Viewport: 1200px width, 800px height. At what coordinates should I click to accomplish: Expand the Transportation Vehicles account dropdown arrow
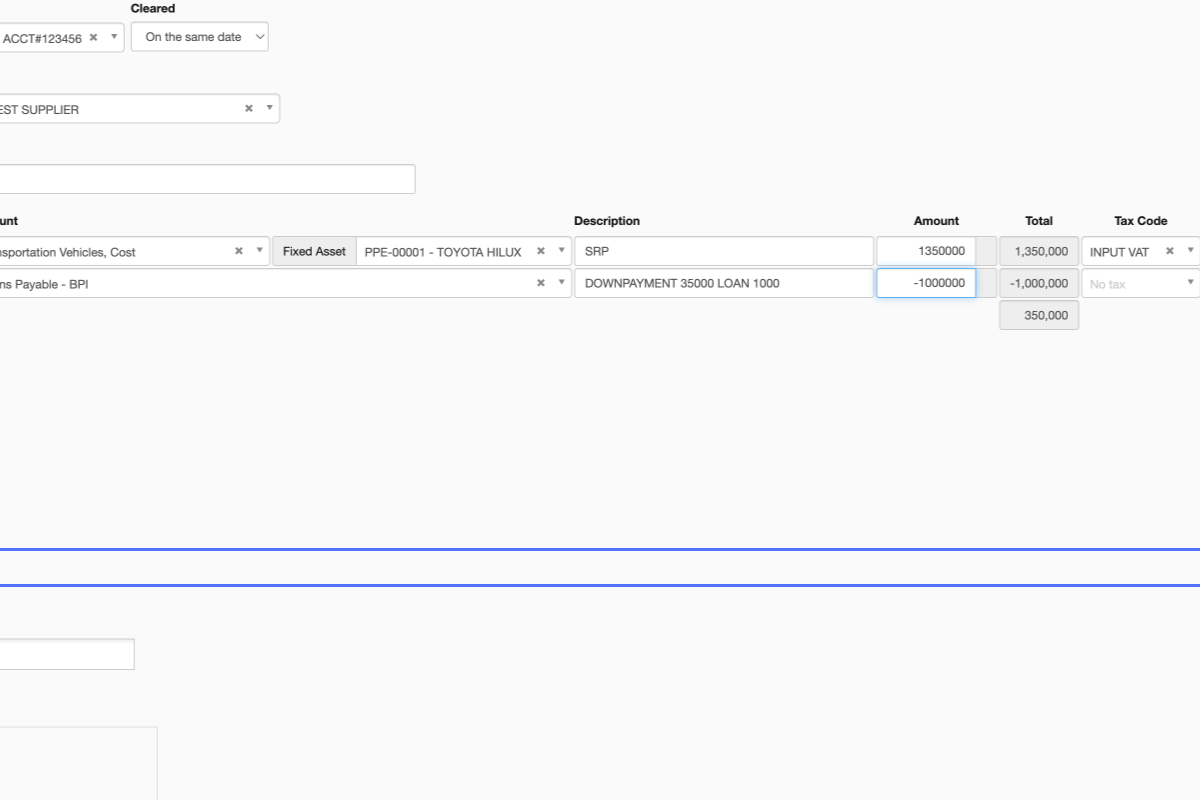click(x=259, y=252)
